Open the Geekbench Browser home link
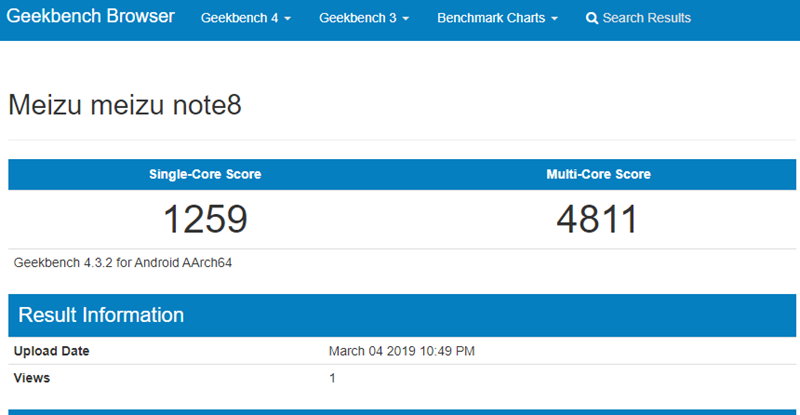 point(92,17)
